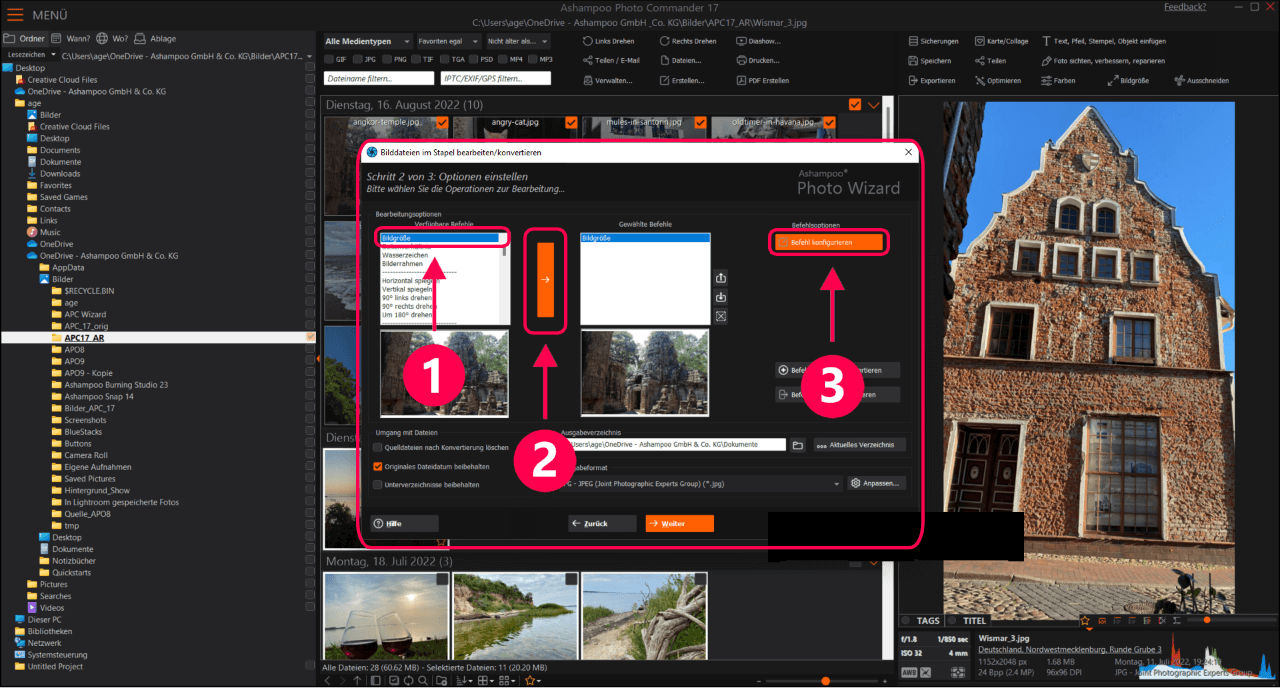This screenshot has height=688, width=1280.
Task: Click the Rechts Drehen rotate-right icon
Action: tap(664, 41)
